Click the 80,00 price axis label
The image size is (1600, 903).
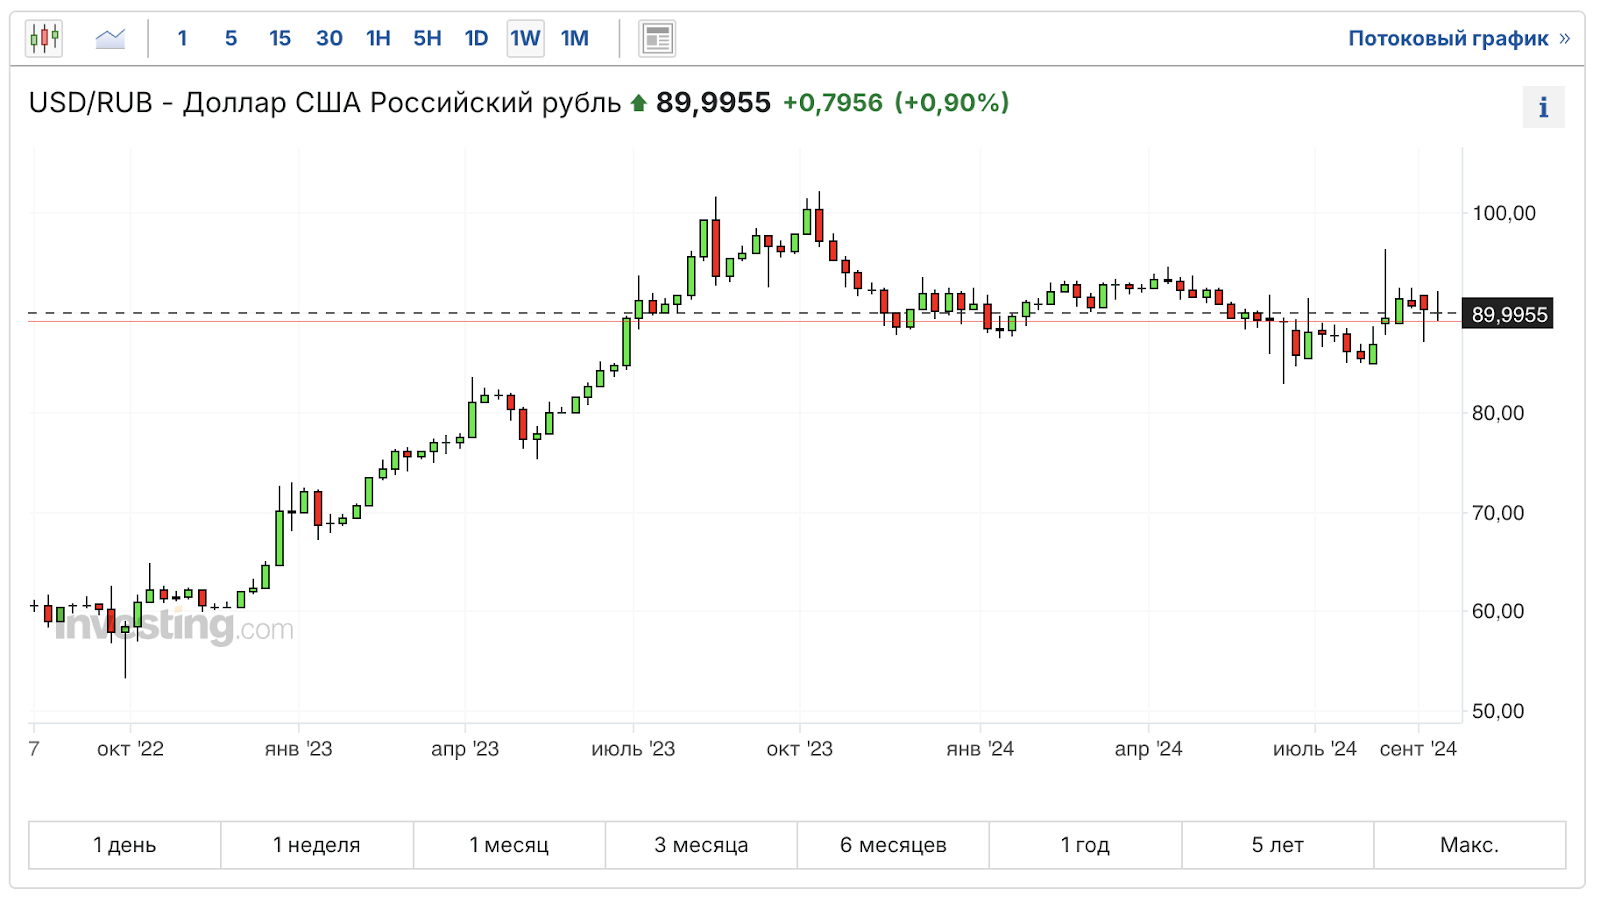(1498, 413)
